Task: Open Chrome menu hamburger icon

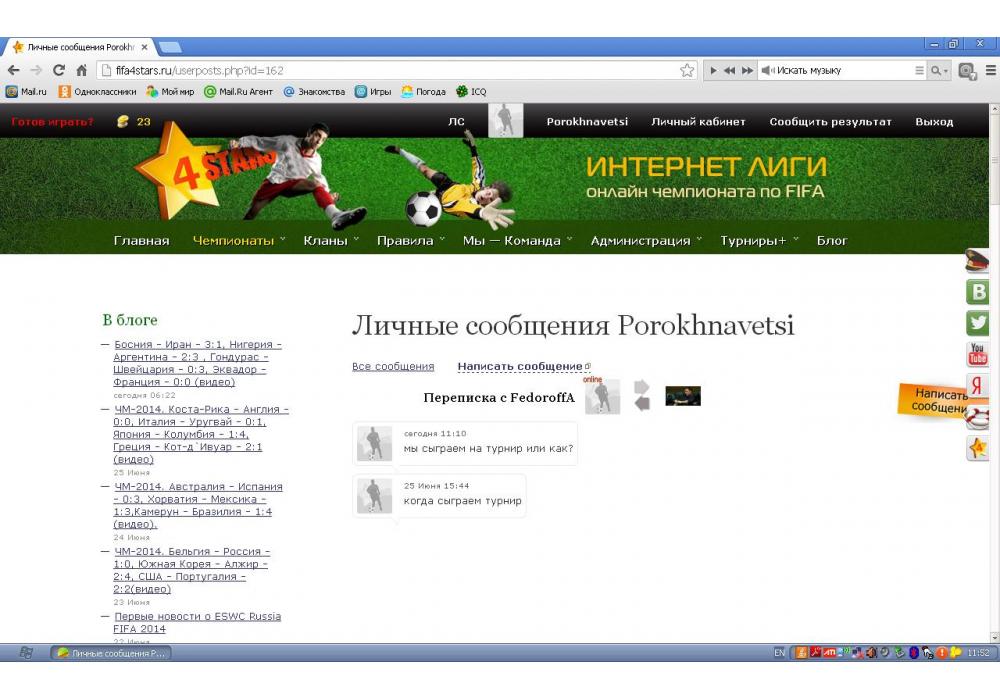Action: coord(990,71)
